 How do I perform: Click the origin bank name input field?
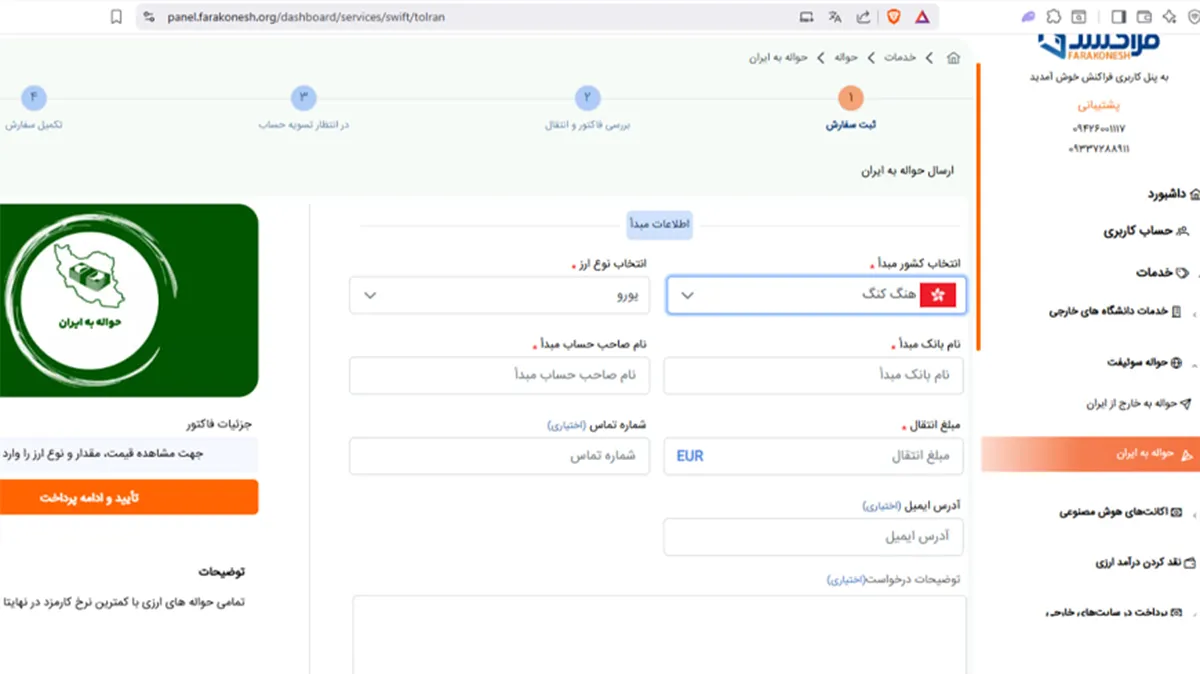(x=814, y=376)
